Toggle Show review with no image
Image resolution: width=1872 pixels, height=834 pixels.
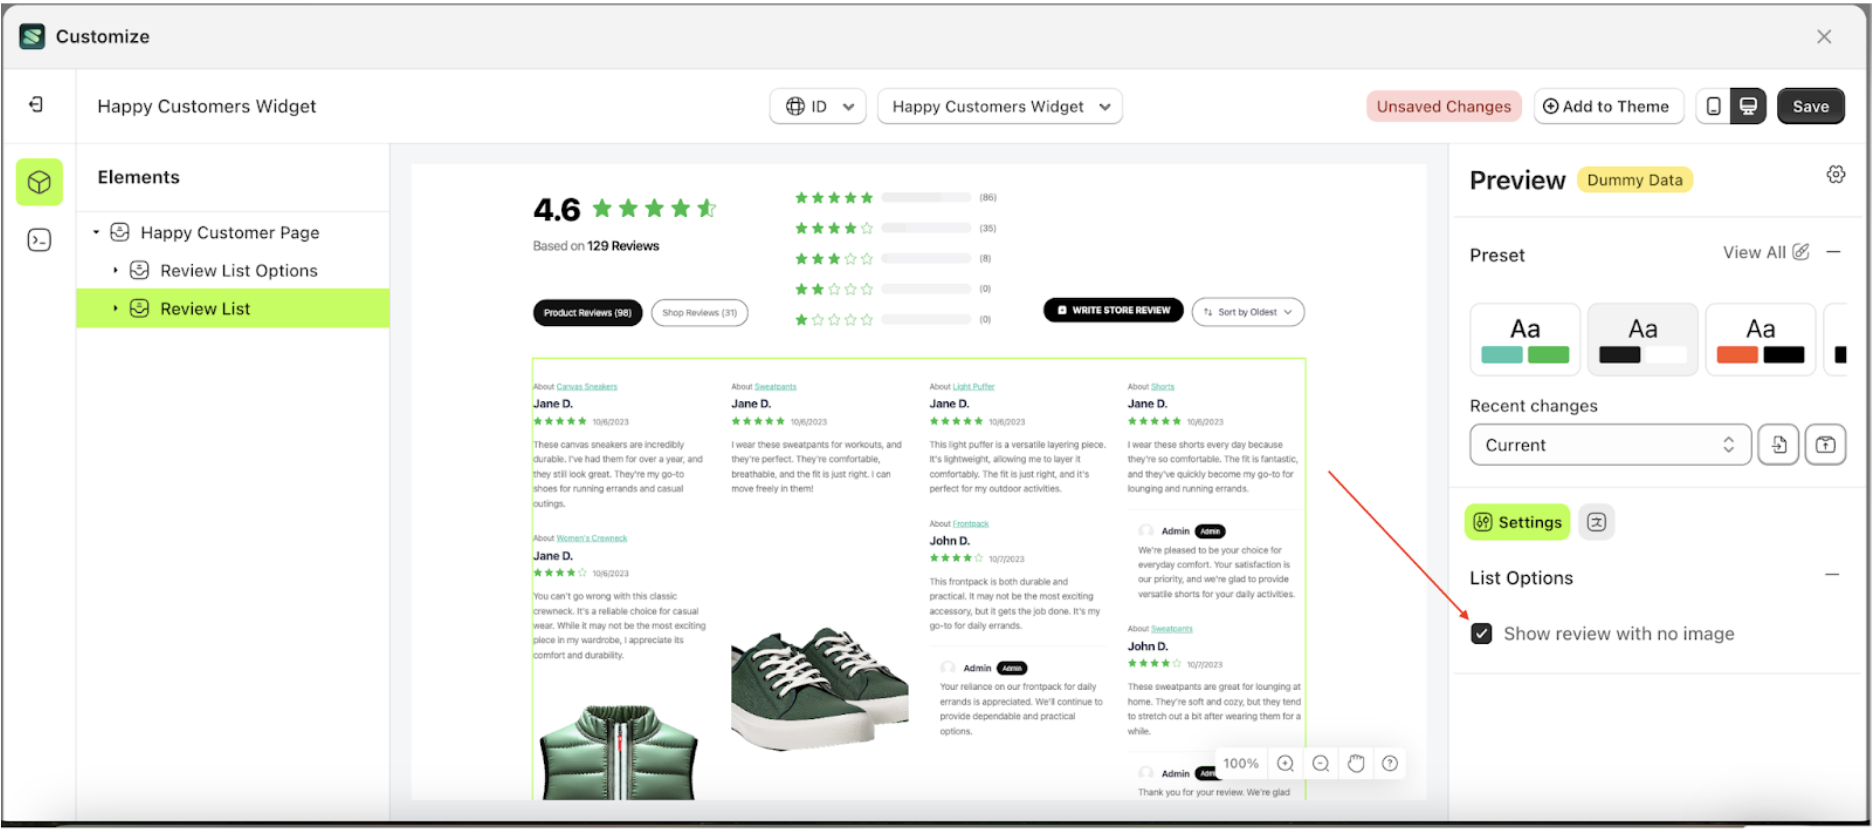pyautogui.click(x=1481, y=634)
